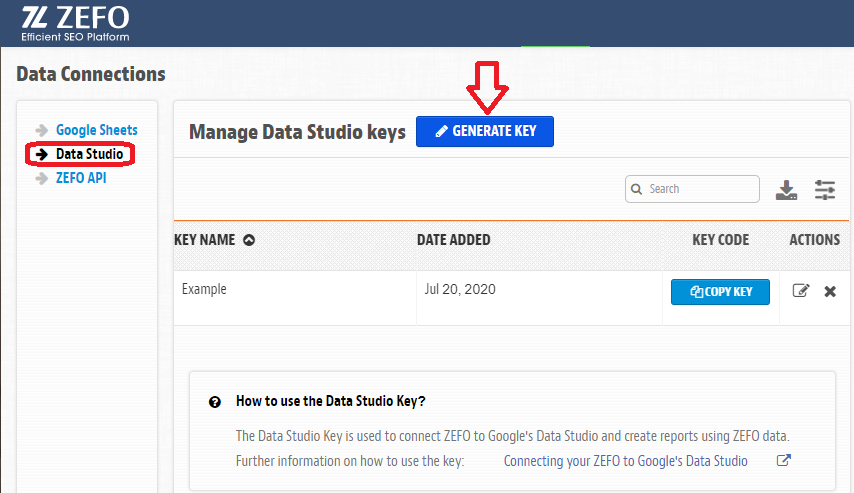Click the Manage Data Studio keys heading

297,132
